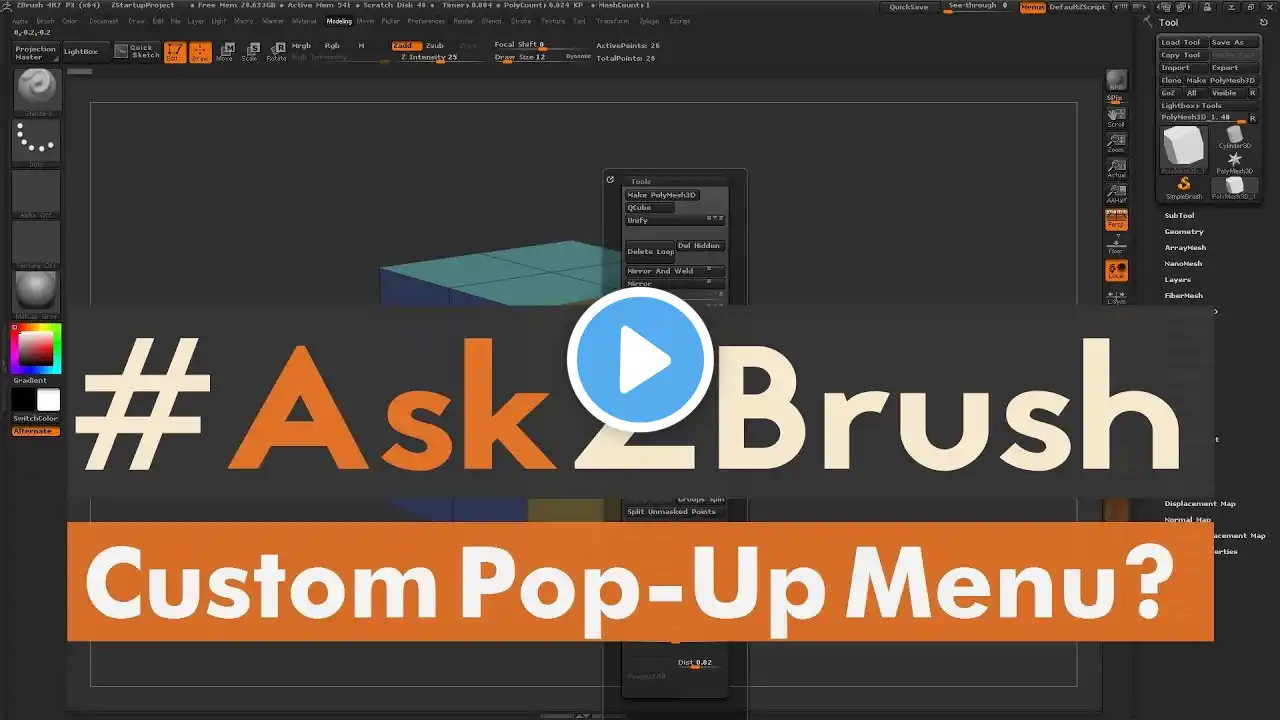Open the Dots stroke type selector
1280x720 pixels.
(x=36, y=142)
